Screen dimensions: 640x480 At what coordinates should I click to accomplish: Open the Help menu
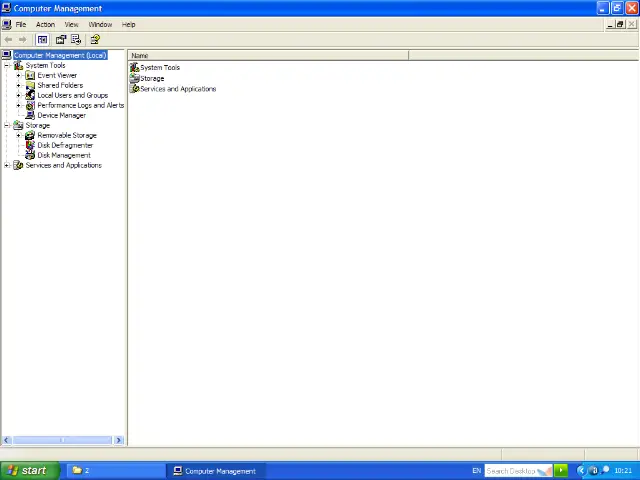point(129,24)
